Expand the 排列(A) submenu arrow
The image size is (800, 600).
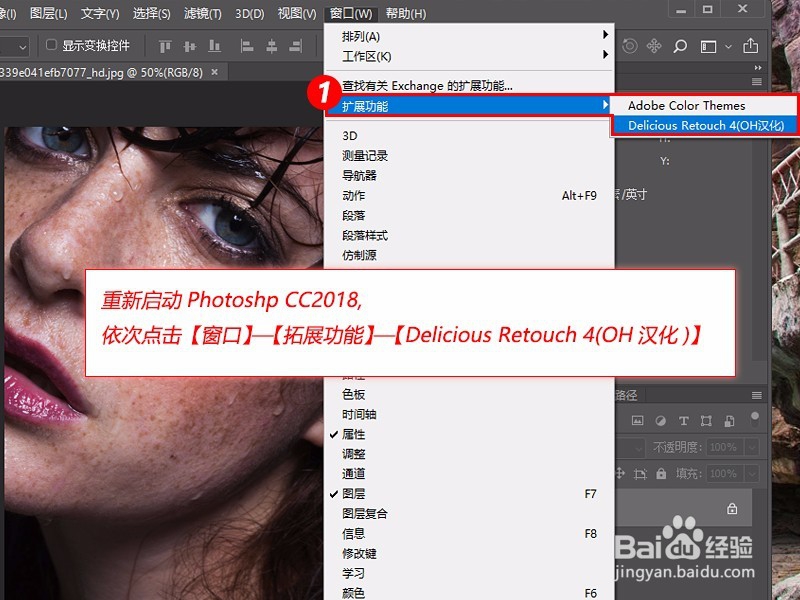pyautogui.click(x=605, y=35)
